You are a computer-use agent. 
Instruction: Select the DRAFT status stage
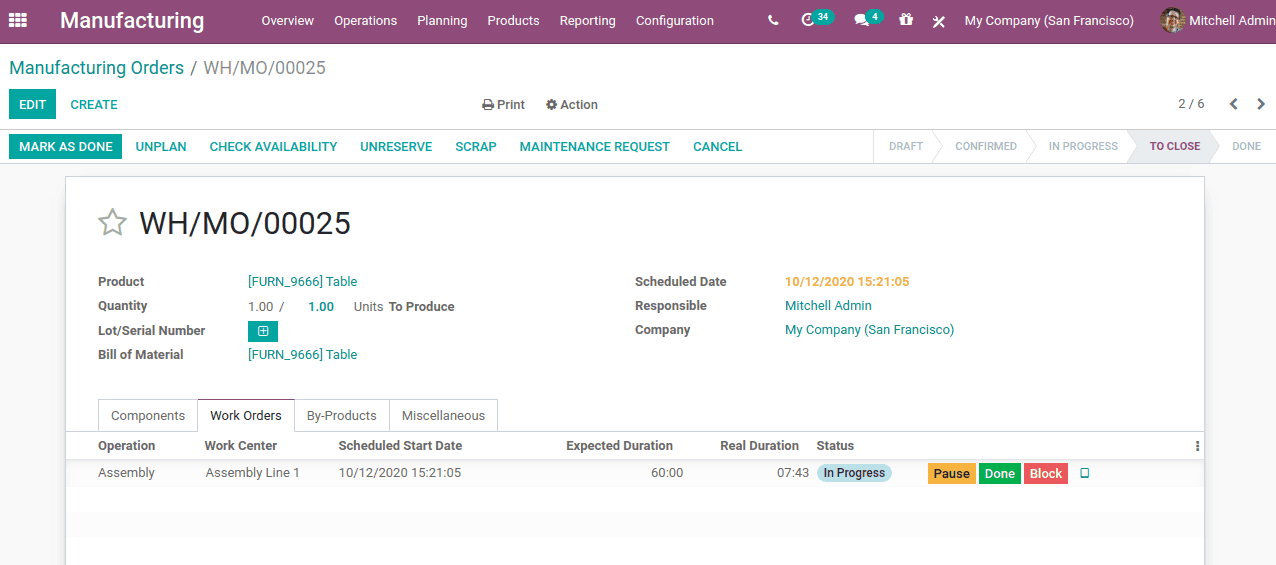[x=906, y=147]
